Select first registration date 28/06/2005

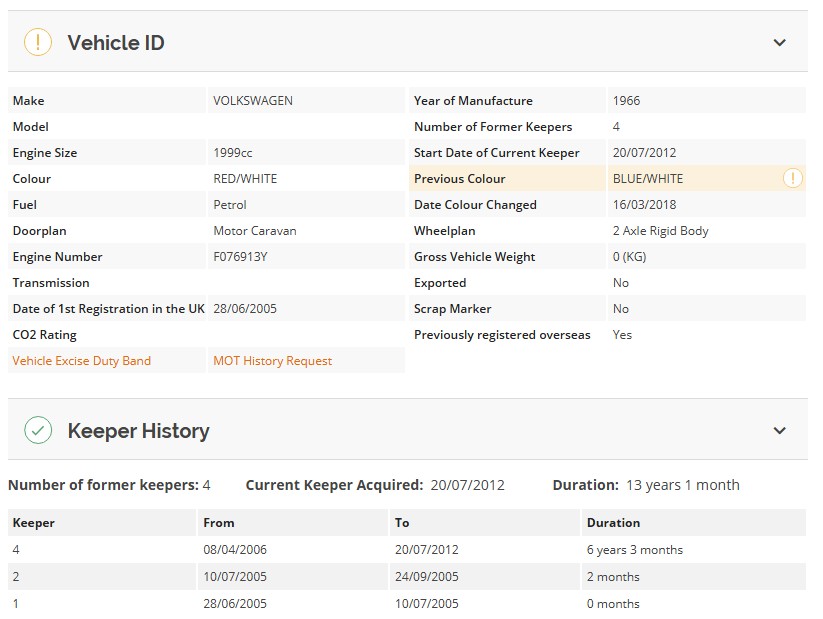[245, 309]
